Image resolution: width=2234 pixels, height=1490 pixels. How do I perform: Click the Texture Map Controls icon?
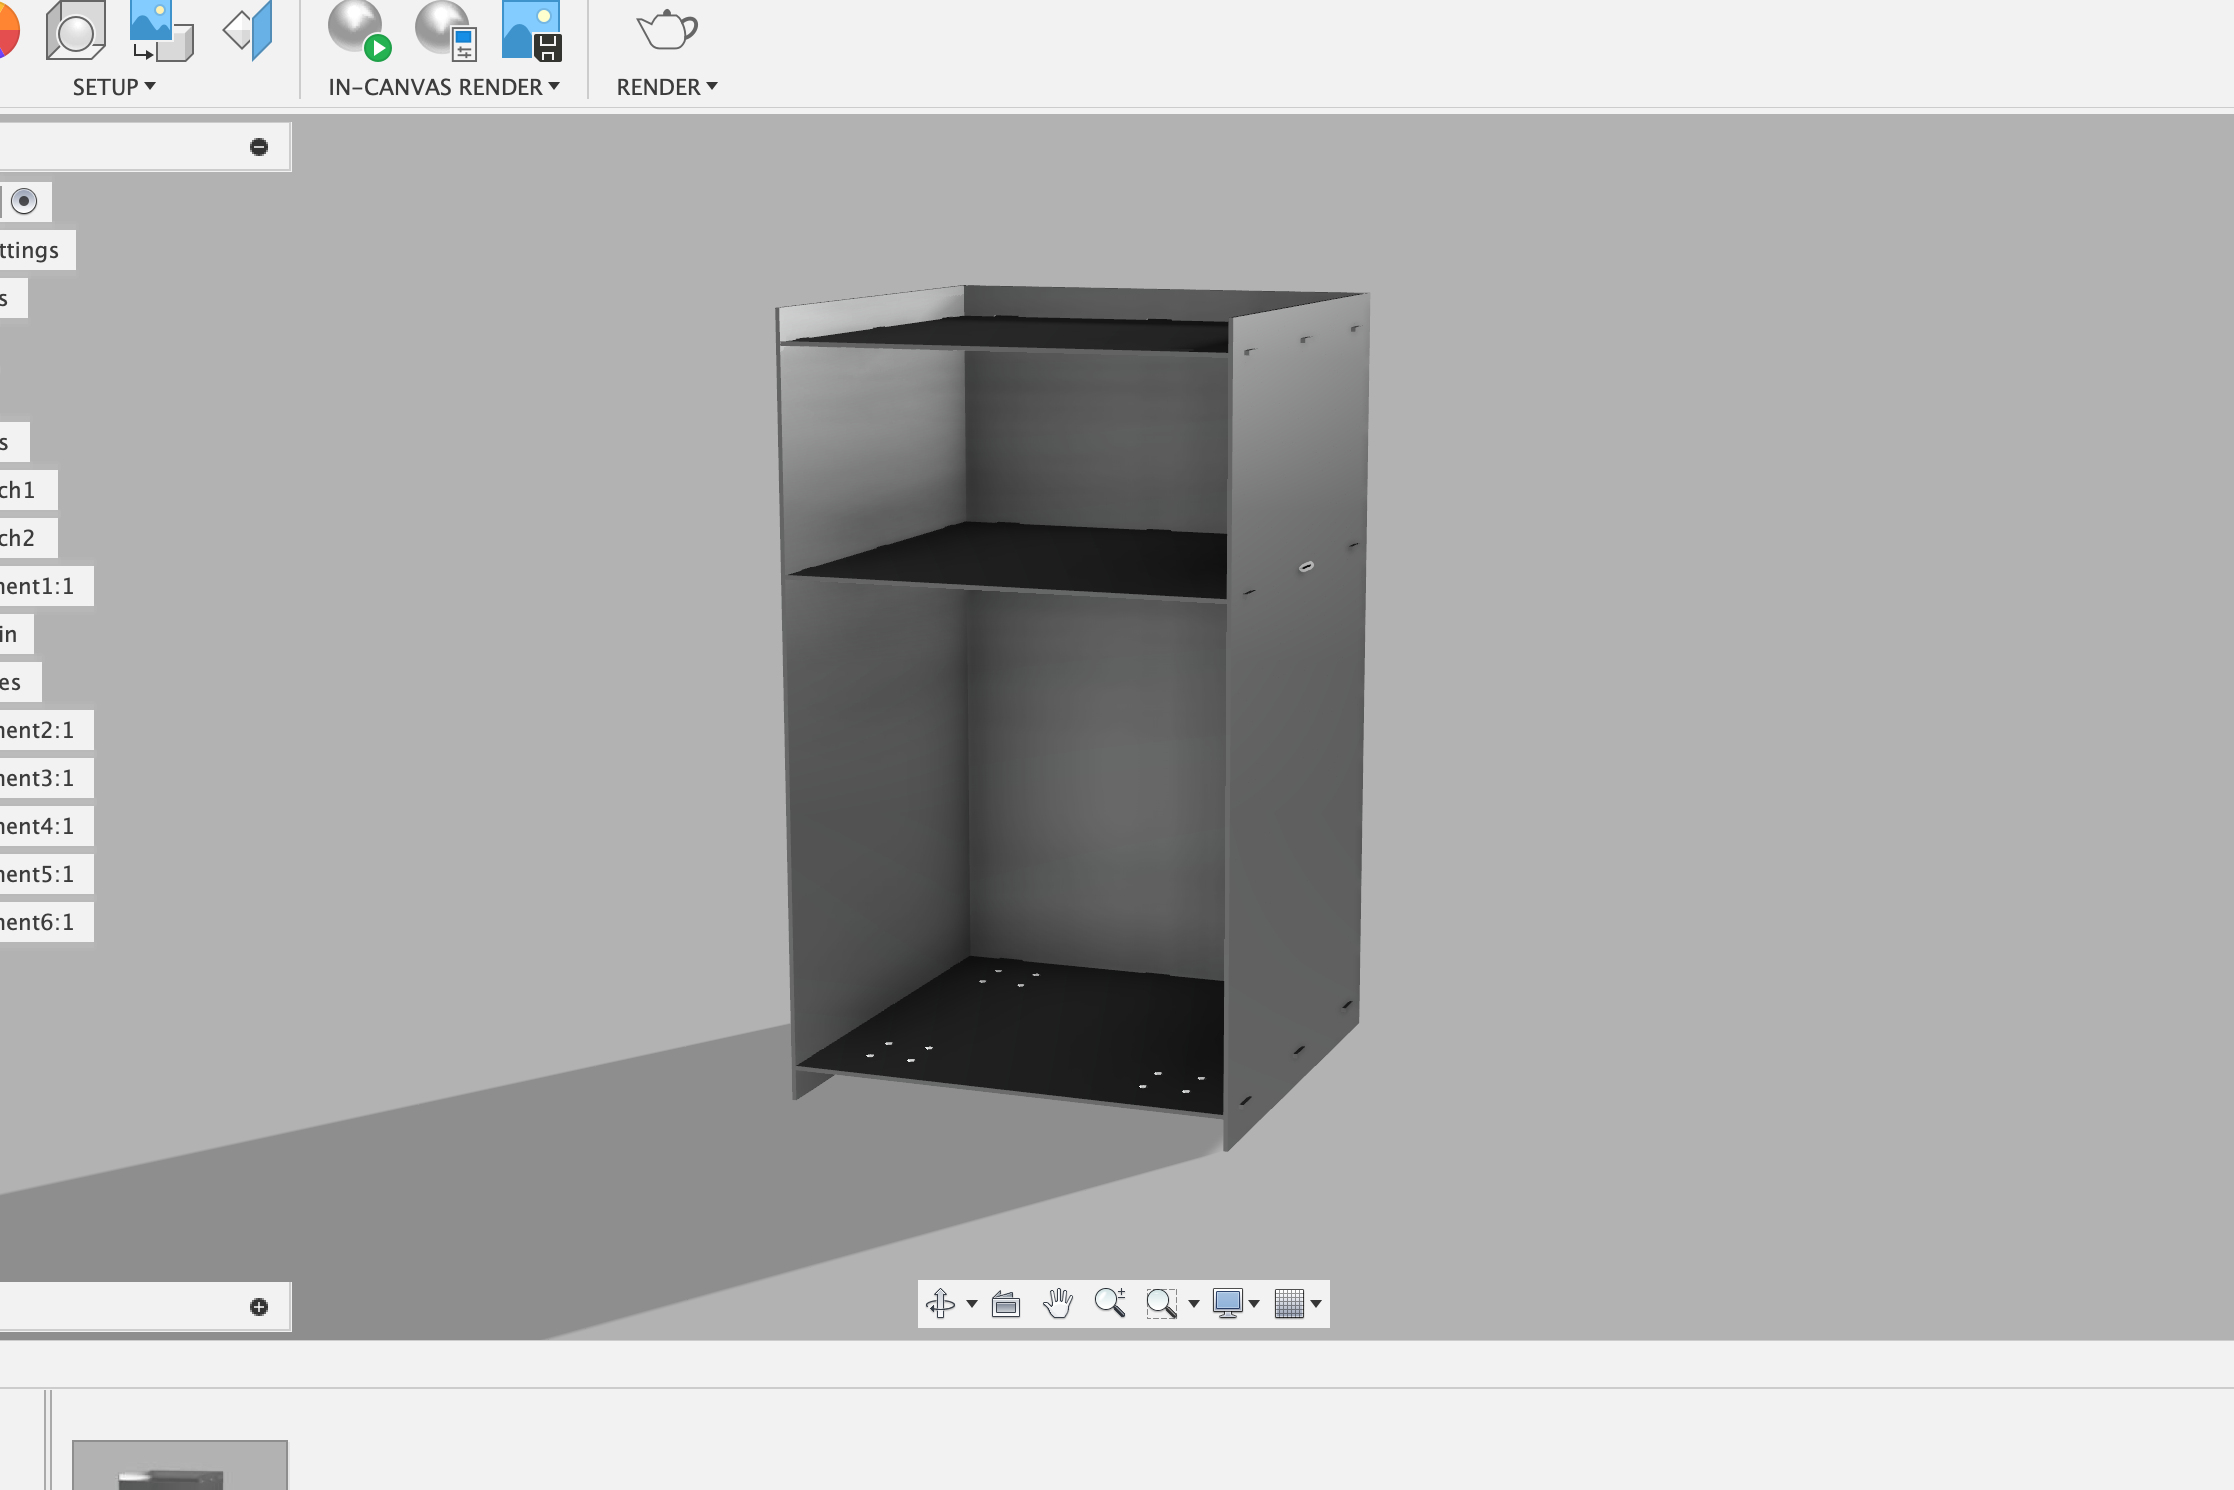pos(249,30)
